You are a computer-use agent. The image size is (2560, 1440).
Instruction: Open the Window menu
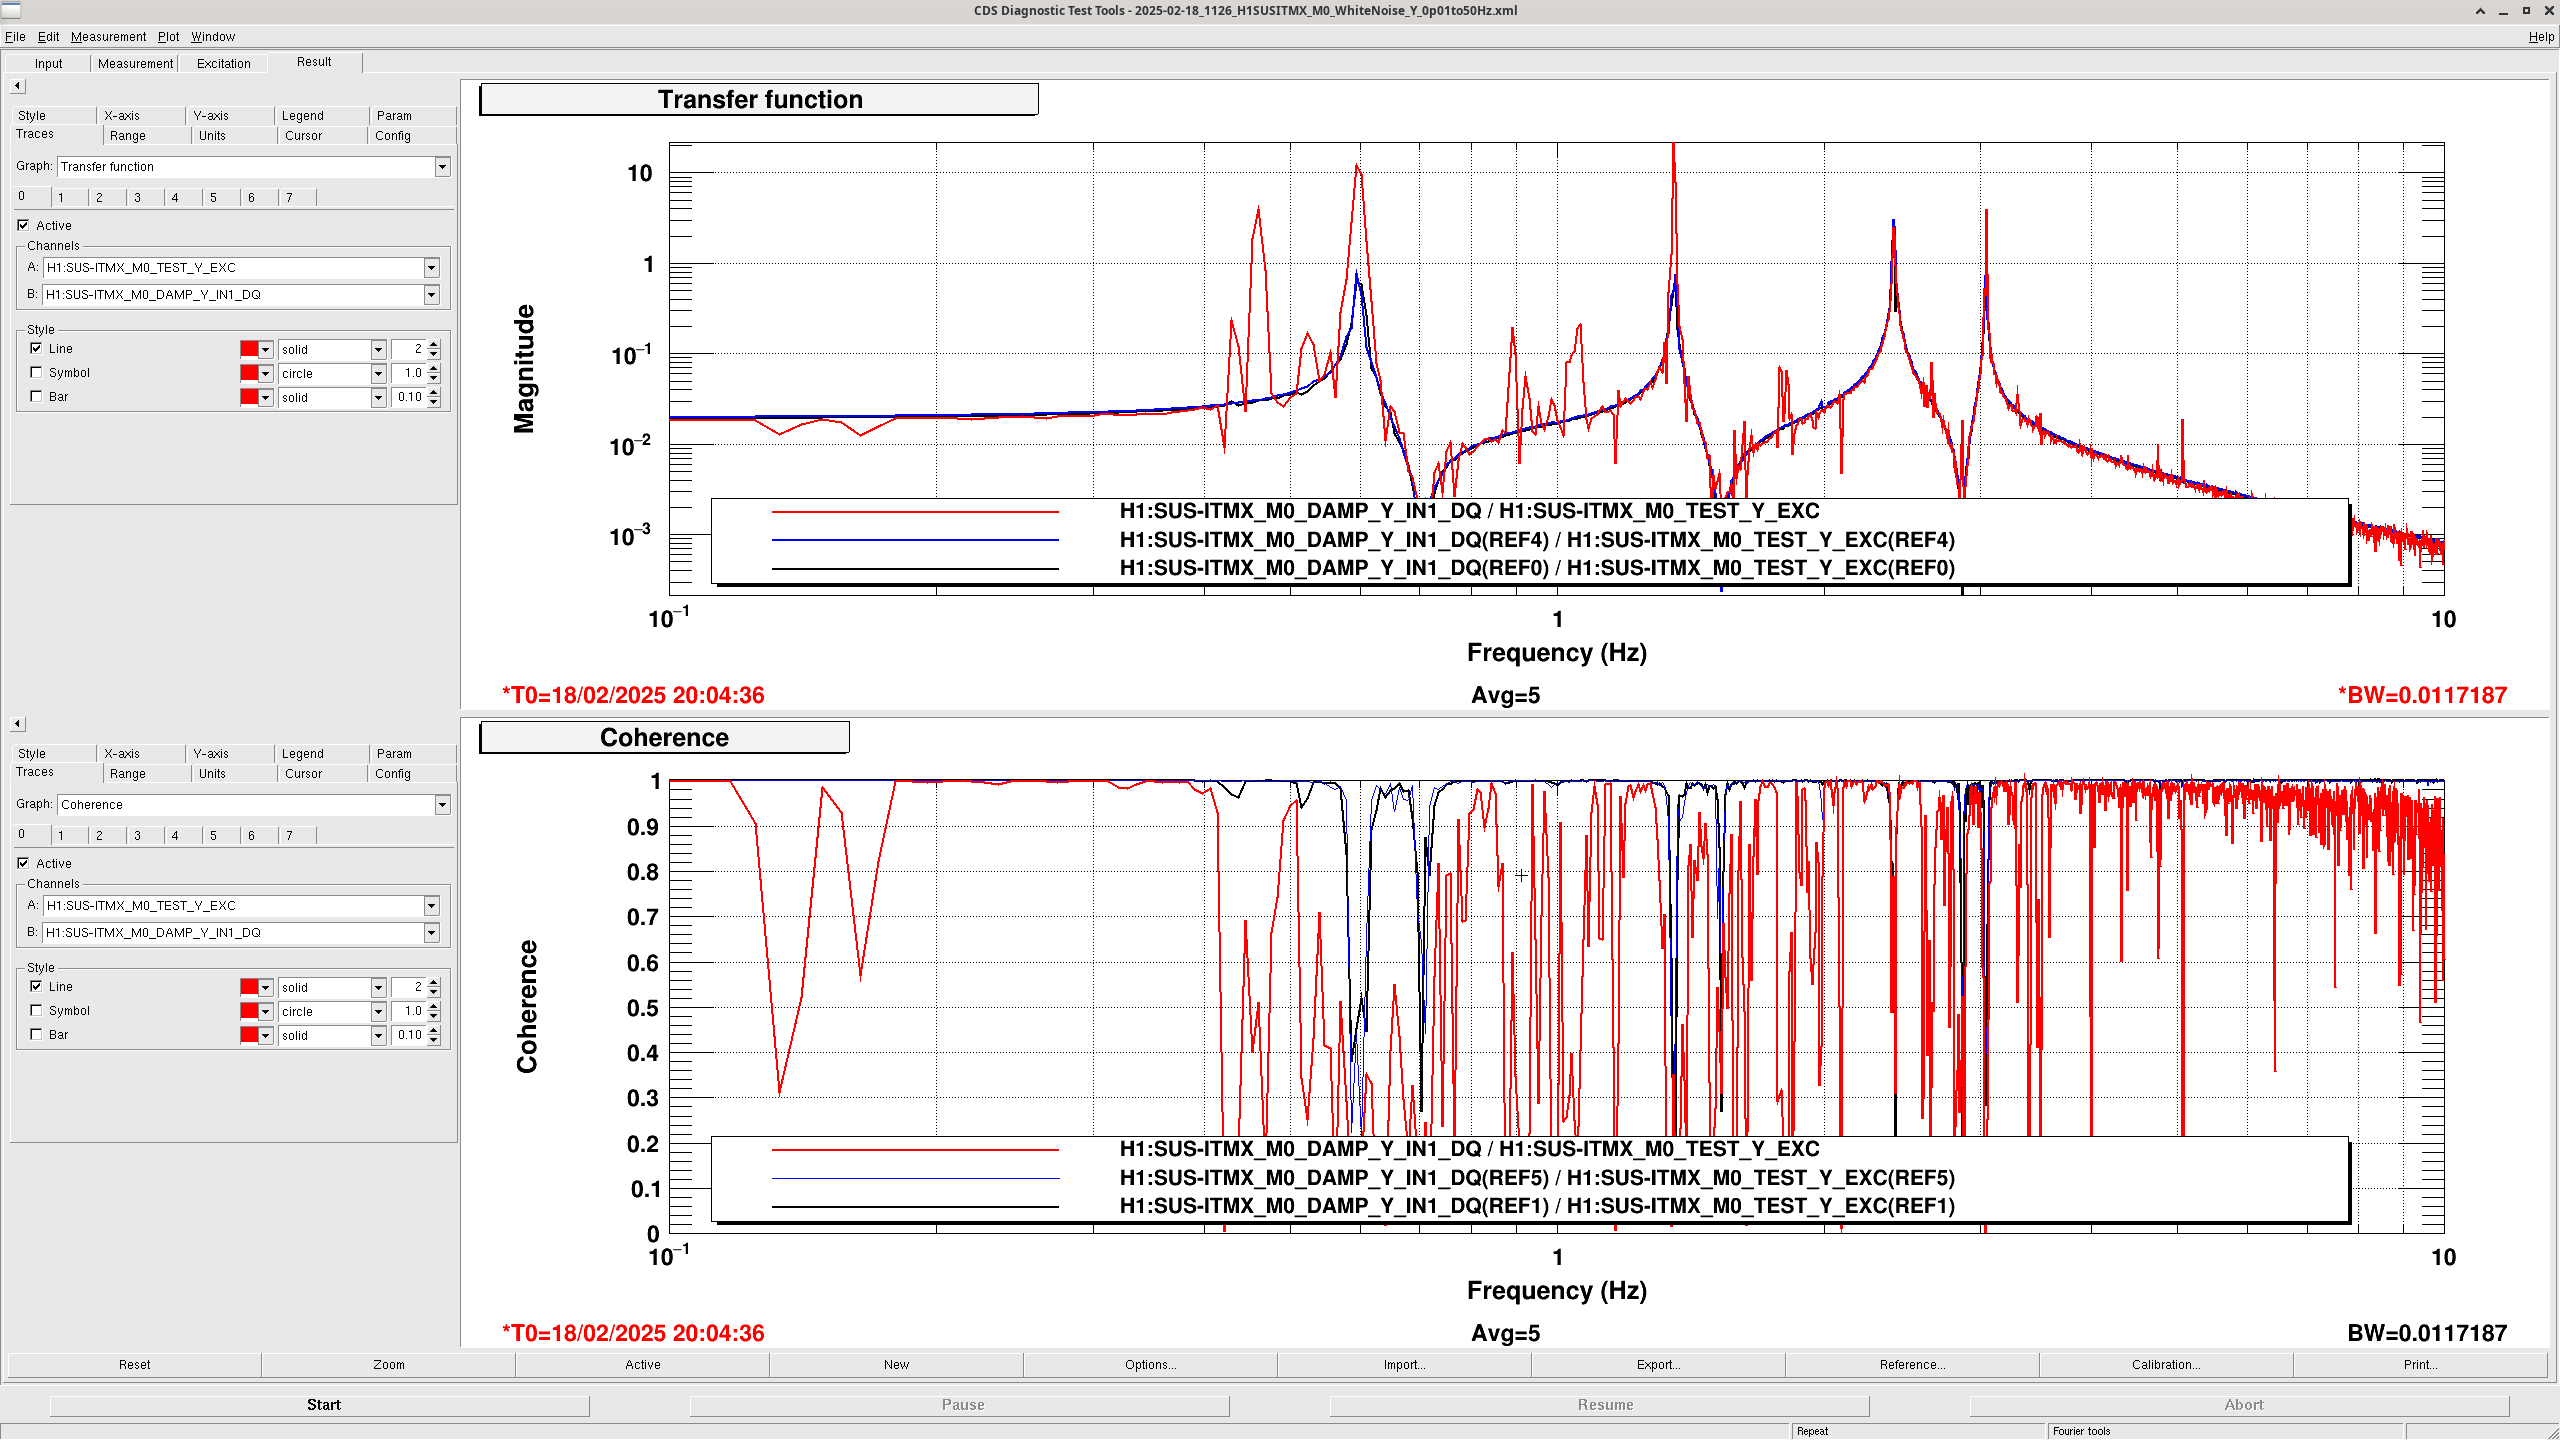tap(213, 37)
